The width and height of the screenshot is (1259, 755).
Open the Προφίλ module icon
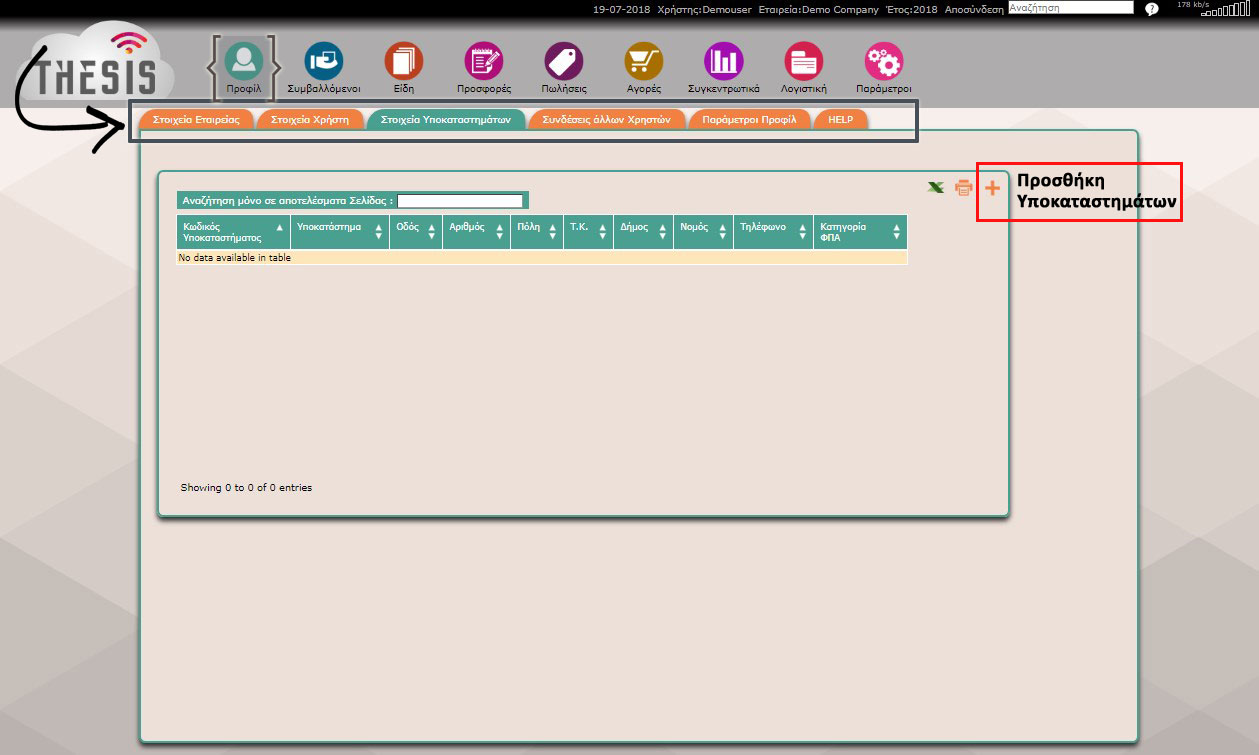point(243,61)
